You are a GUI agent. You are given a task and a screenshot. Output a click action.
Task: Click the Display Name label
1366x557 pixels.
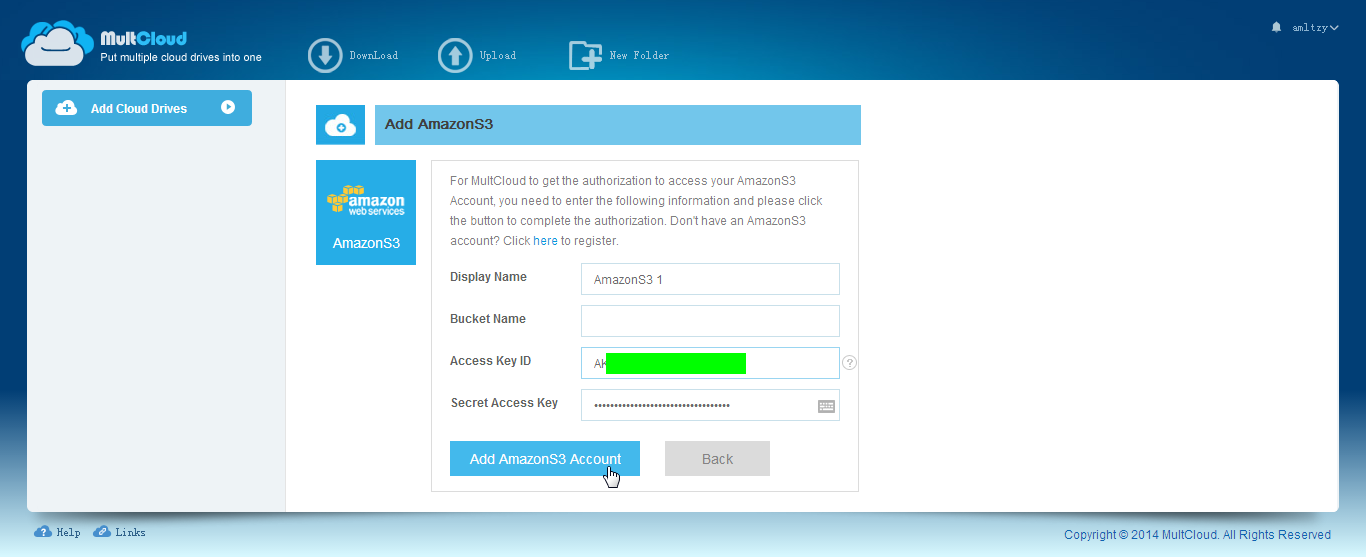point(488,277)
